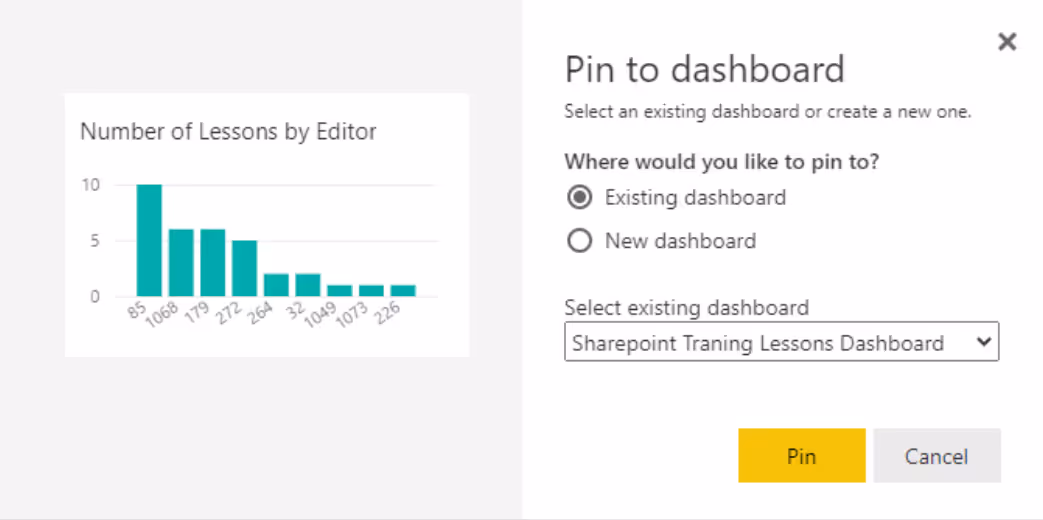Image resolution: width=1043 pixels, height=520 pixels.
Task: Open the Select existing dashboard dropdown
Action: coord(780,343)
